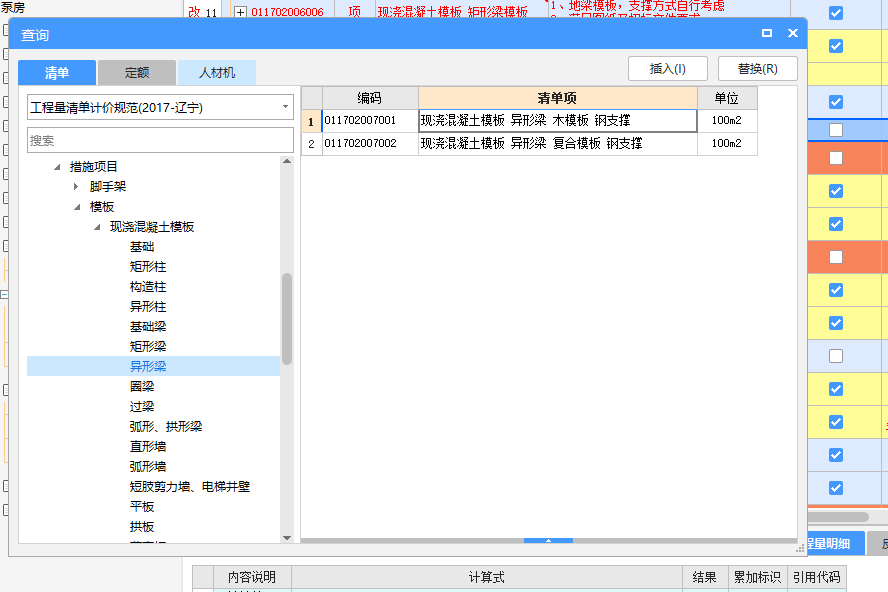
Task: Collapse the 现浇混凝土模板 tree node
Action: click(x=97, y=227)
